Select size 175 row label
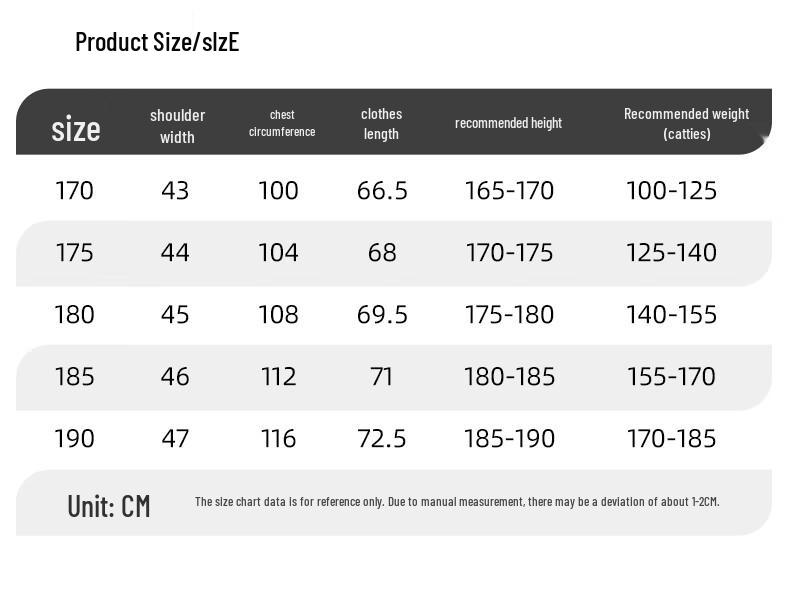Image resolution: width=790 pixels, height=592 pixels. (x=74, y=252)
